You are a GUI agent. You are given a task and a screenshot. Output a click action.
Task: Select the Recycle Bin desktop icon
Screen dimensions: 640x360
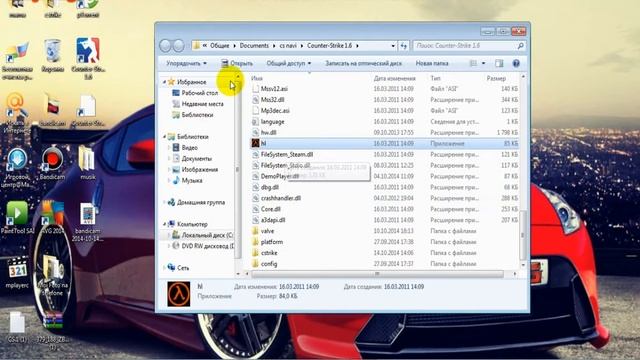53,56
